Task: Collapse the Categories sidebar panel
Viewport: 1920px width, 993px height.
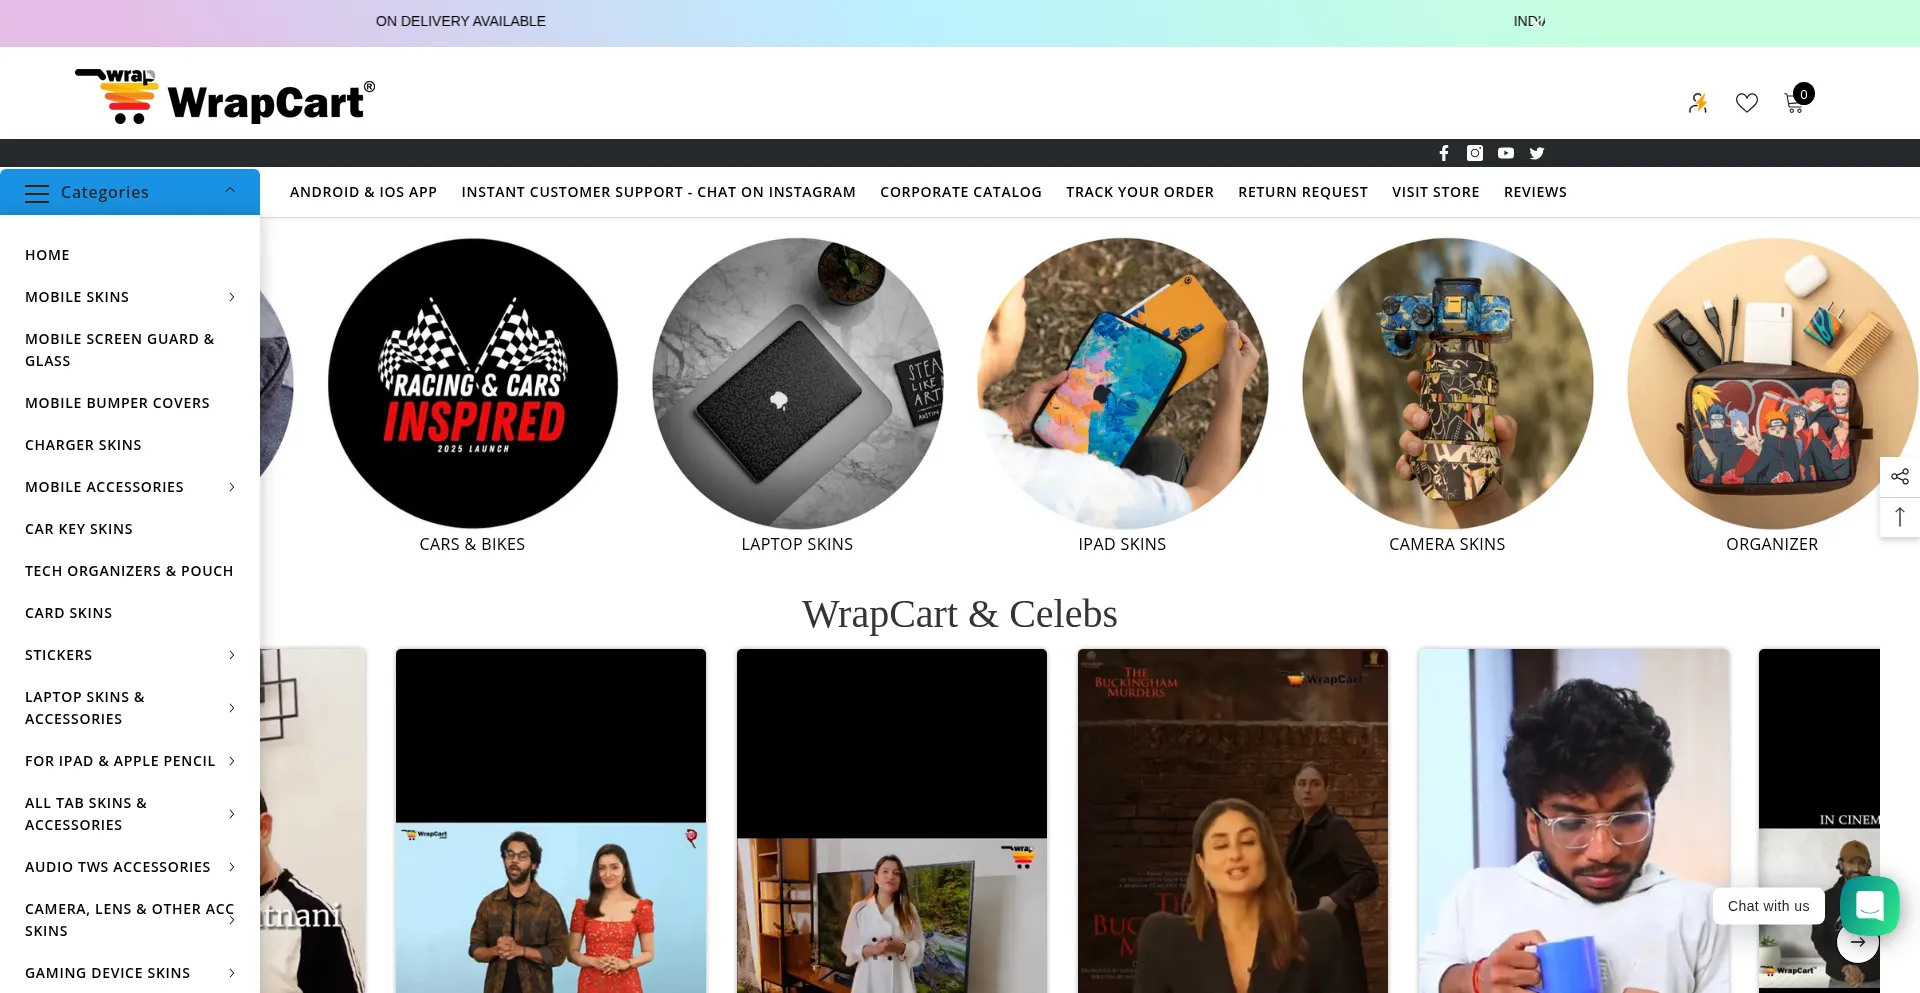Action: [x=230, y=189]
